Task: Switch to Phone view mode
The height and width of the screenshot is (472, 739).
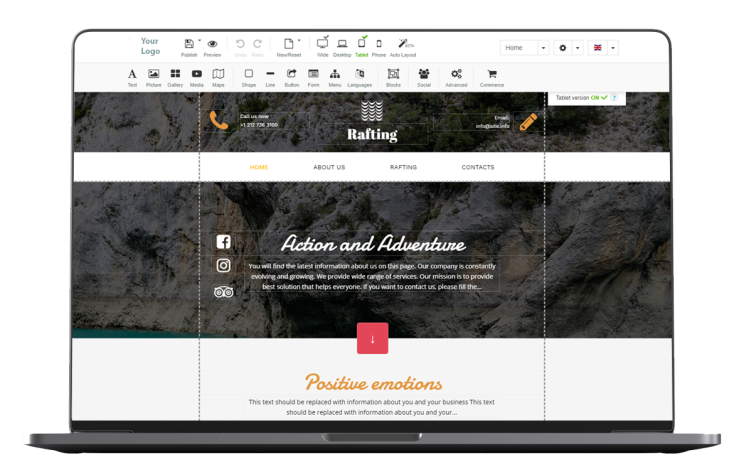Action: coord(378,44)
